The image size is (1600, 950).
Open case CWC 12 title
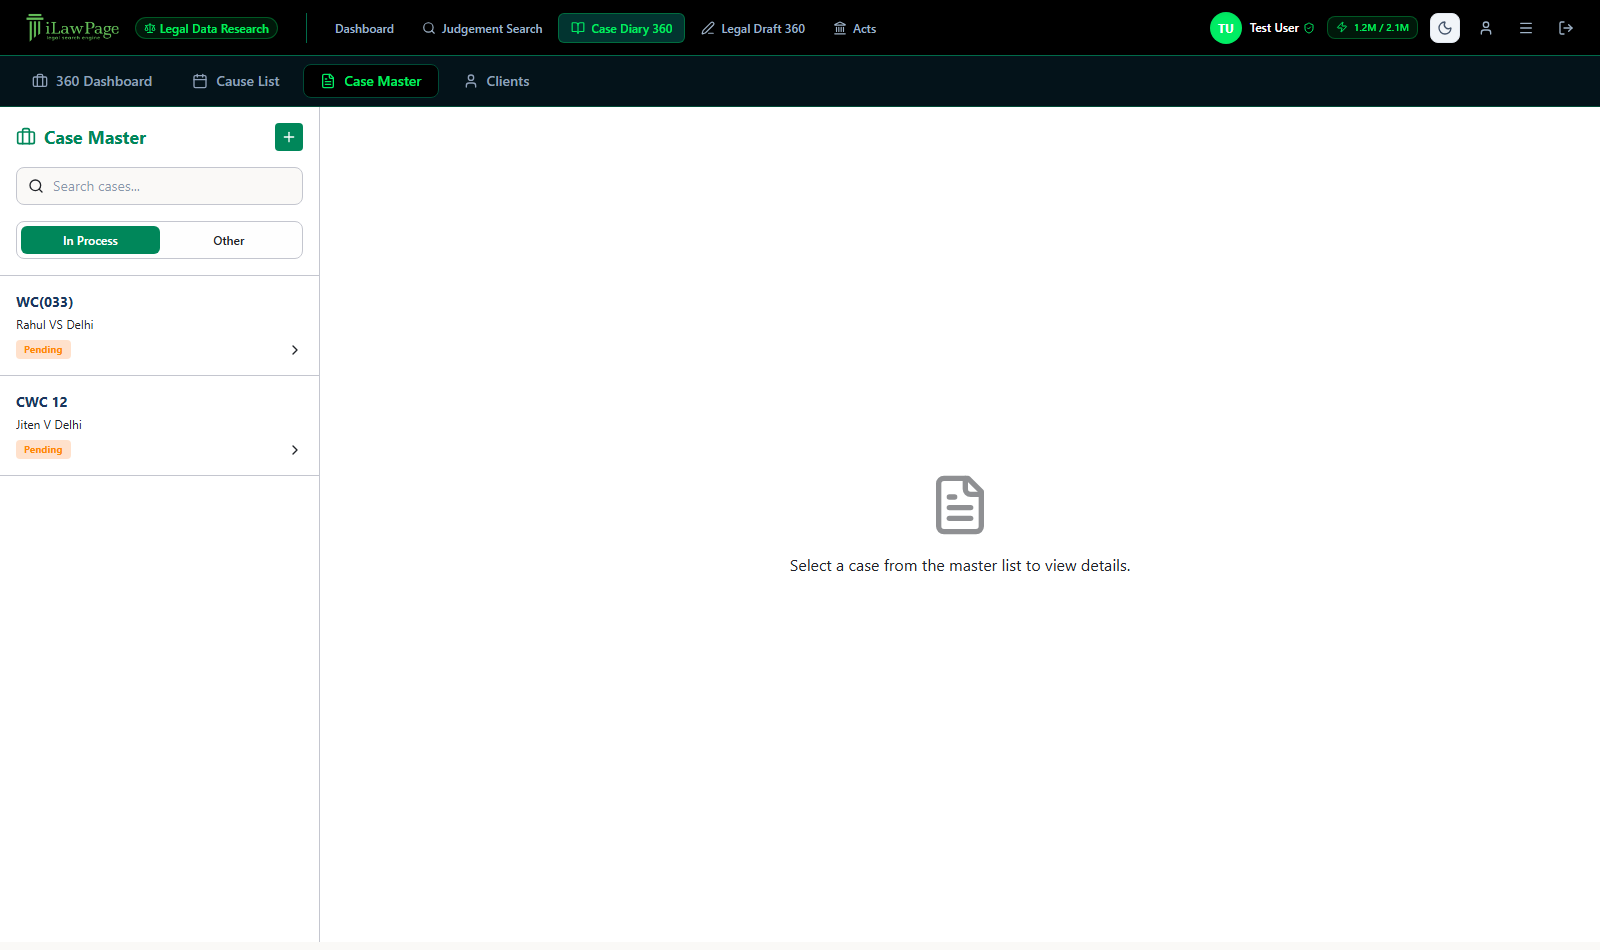(42, 402)
